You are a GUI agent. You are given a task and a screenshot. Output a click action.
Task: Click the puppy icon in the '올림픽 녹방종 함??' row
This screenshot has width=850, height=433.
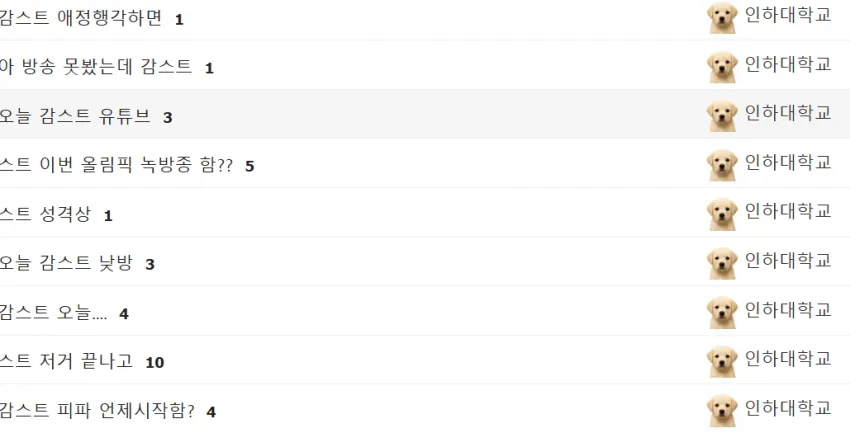tap(722, 165)
